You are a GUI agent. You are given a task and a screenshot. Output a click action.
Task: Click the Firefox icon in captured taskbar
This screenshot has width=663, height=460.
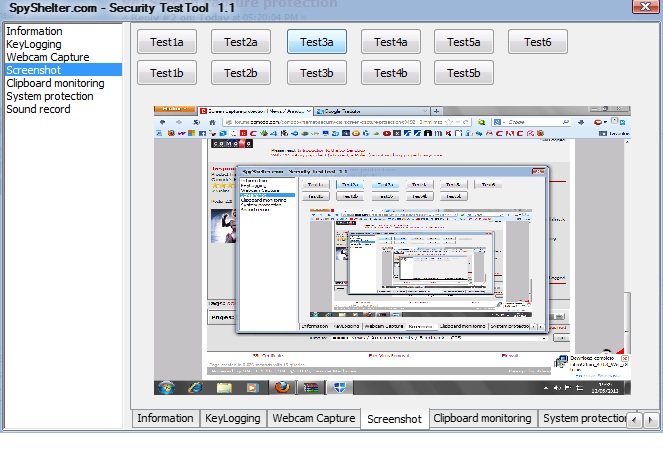click(x=282, y=387)
